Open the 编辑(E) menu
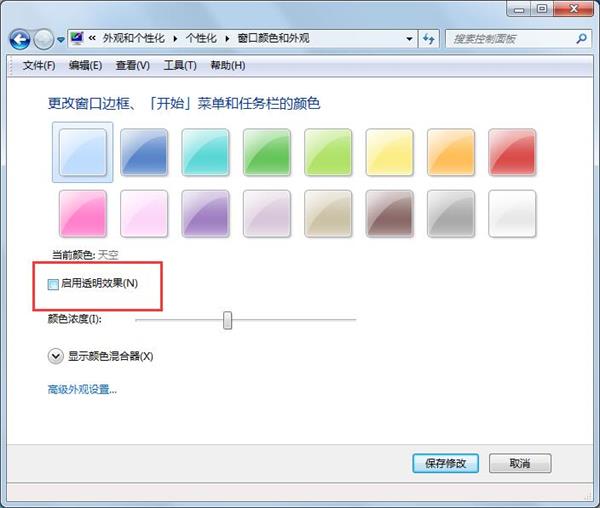Viewport: 600px width, 508px height. 85,65
